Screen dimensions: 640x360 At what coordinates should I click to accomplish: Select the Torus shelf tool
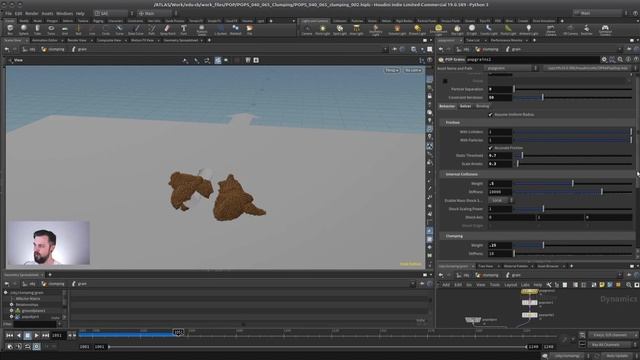pyautogui.click(x=51, y=29)
